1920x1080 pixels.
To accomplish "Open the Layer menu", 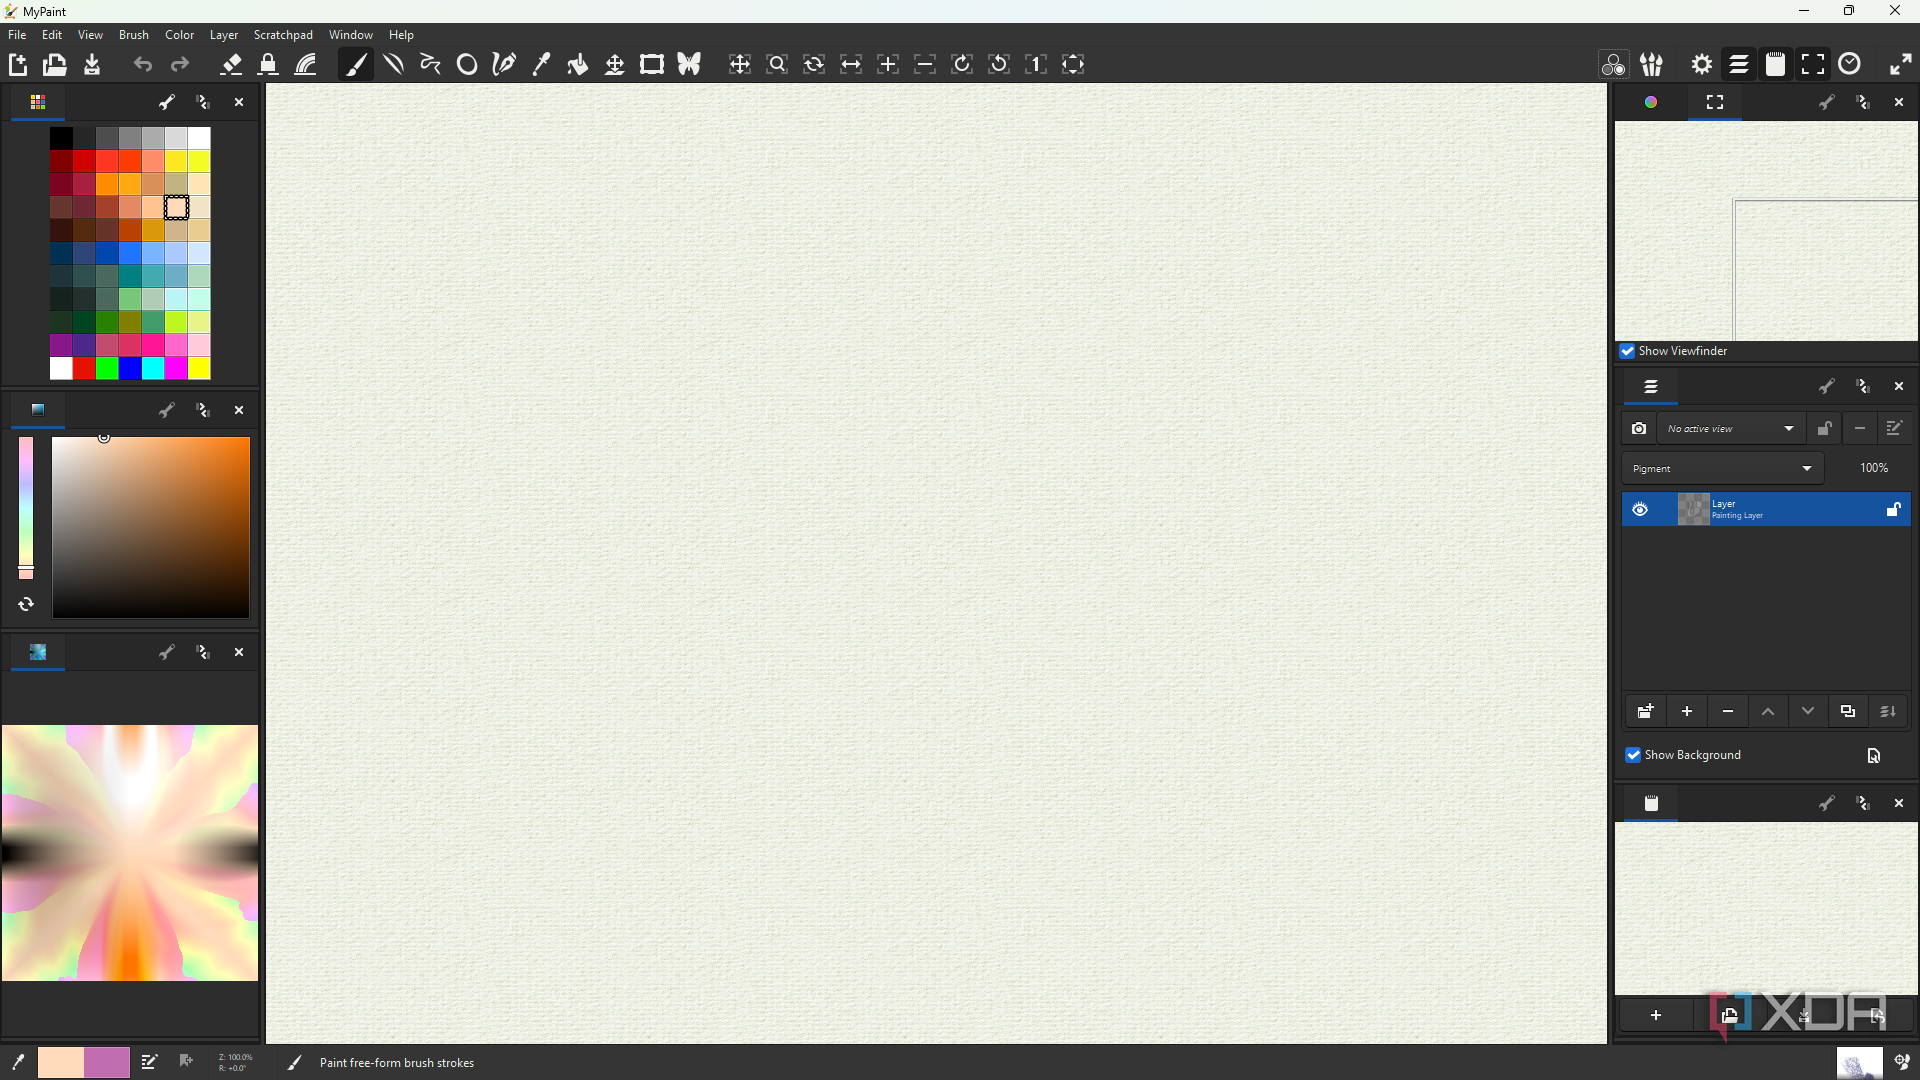I will click(x=224, y=35).
